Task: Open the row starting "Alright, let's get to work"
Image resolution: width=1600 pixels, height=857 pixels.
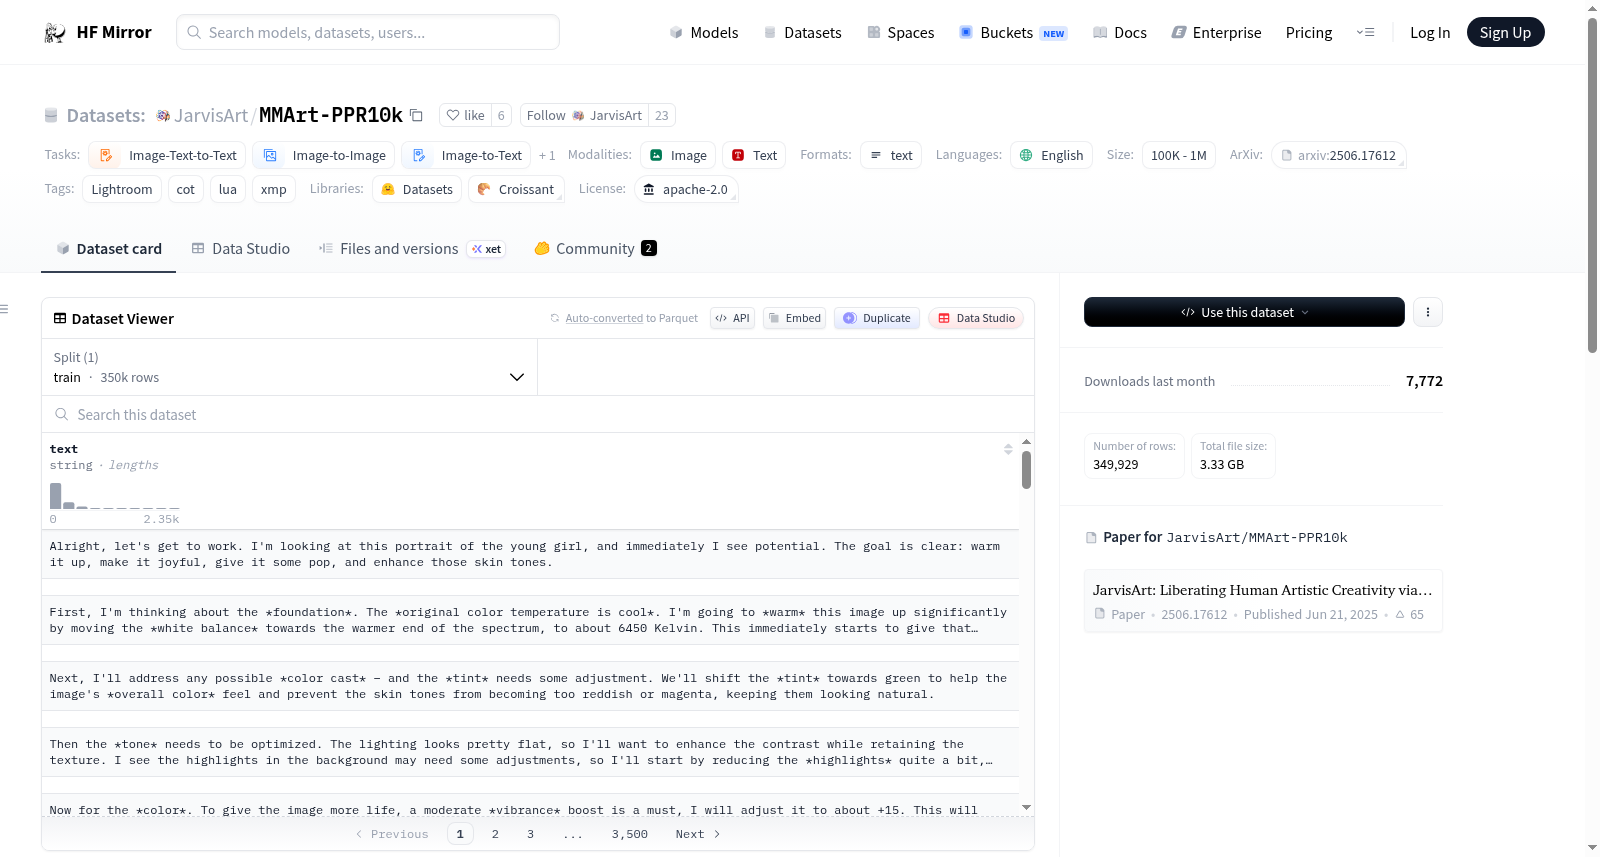Action: tap(530, 554)
